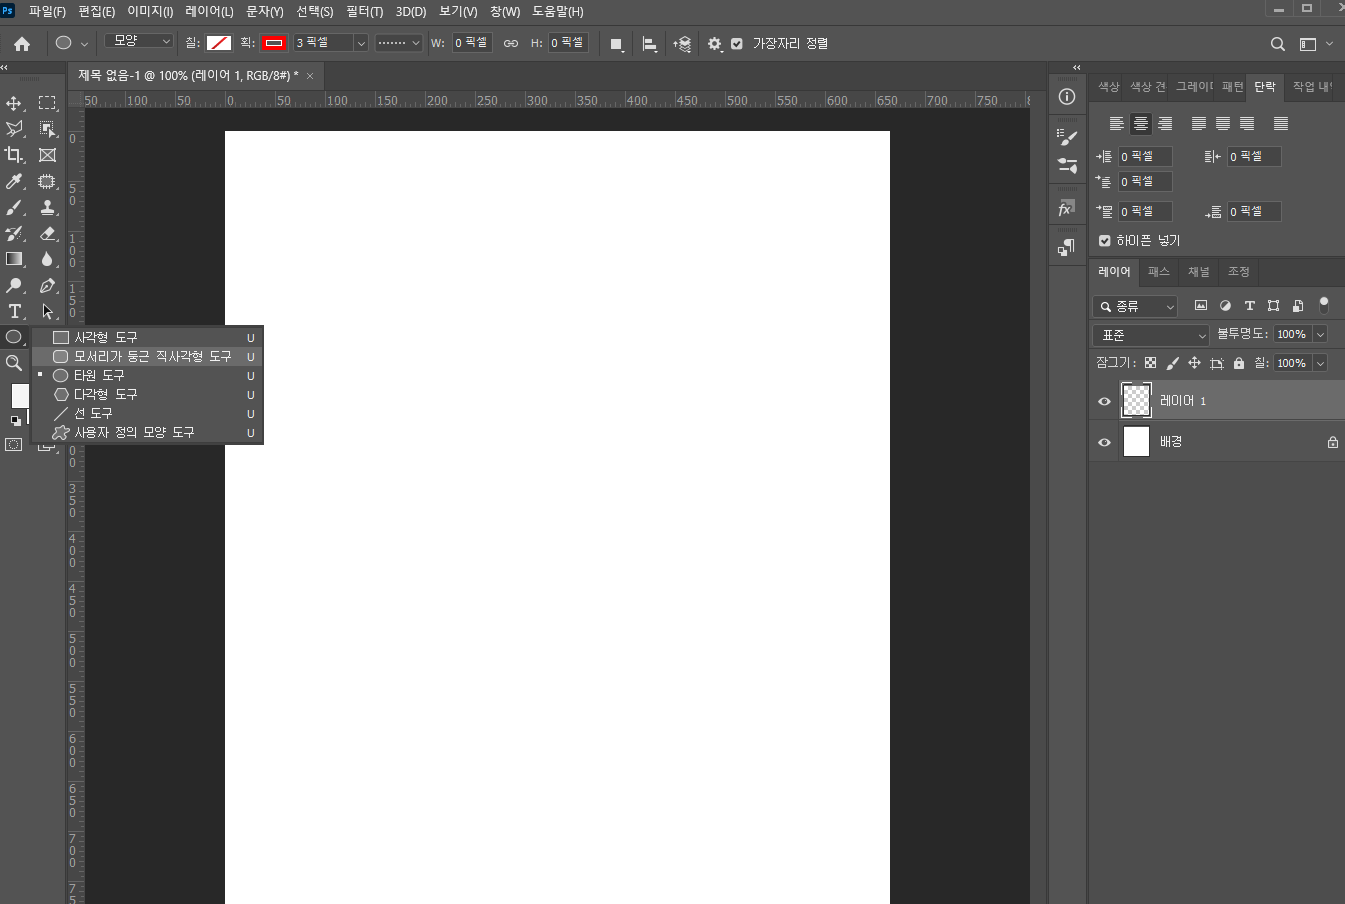Click the red 획 stroke color swatch

[x=274, y=43]
